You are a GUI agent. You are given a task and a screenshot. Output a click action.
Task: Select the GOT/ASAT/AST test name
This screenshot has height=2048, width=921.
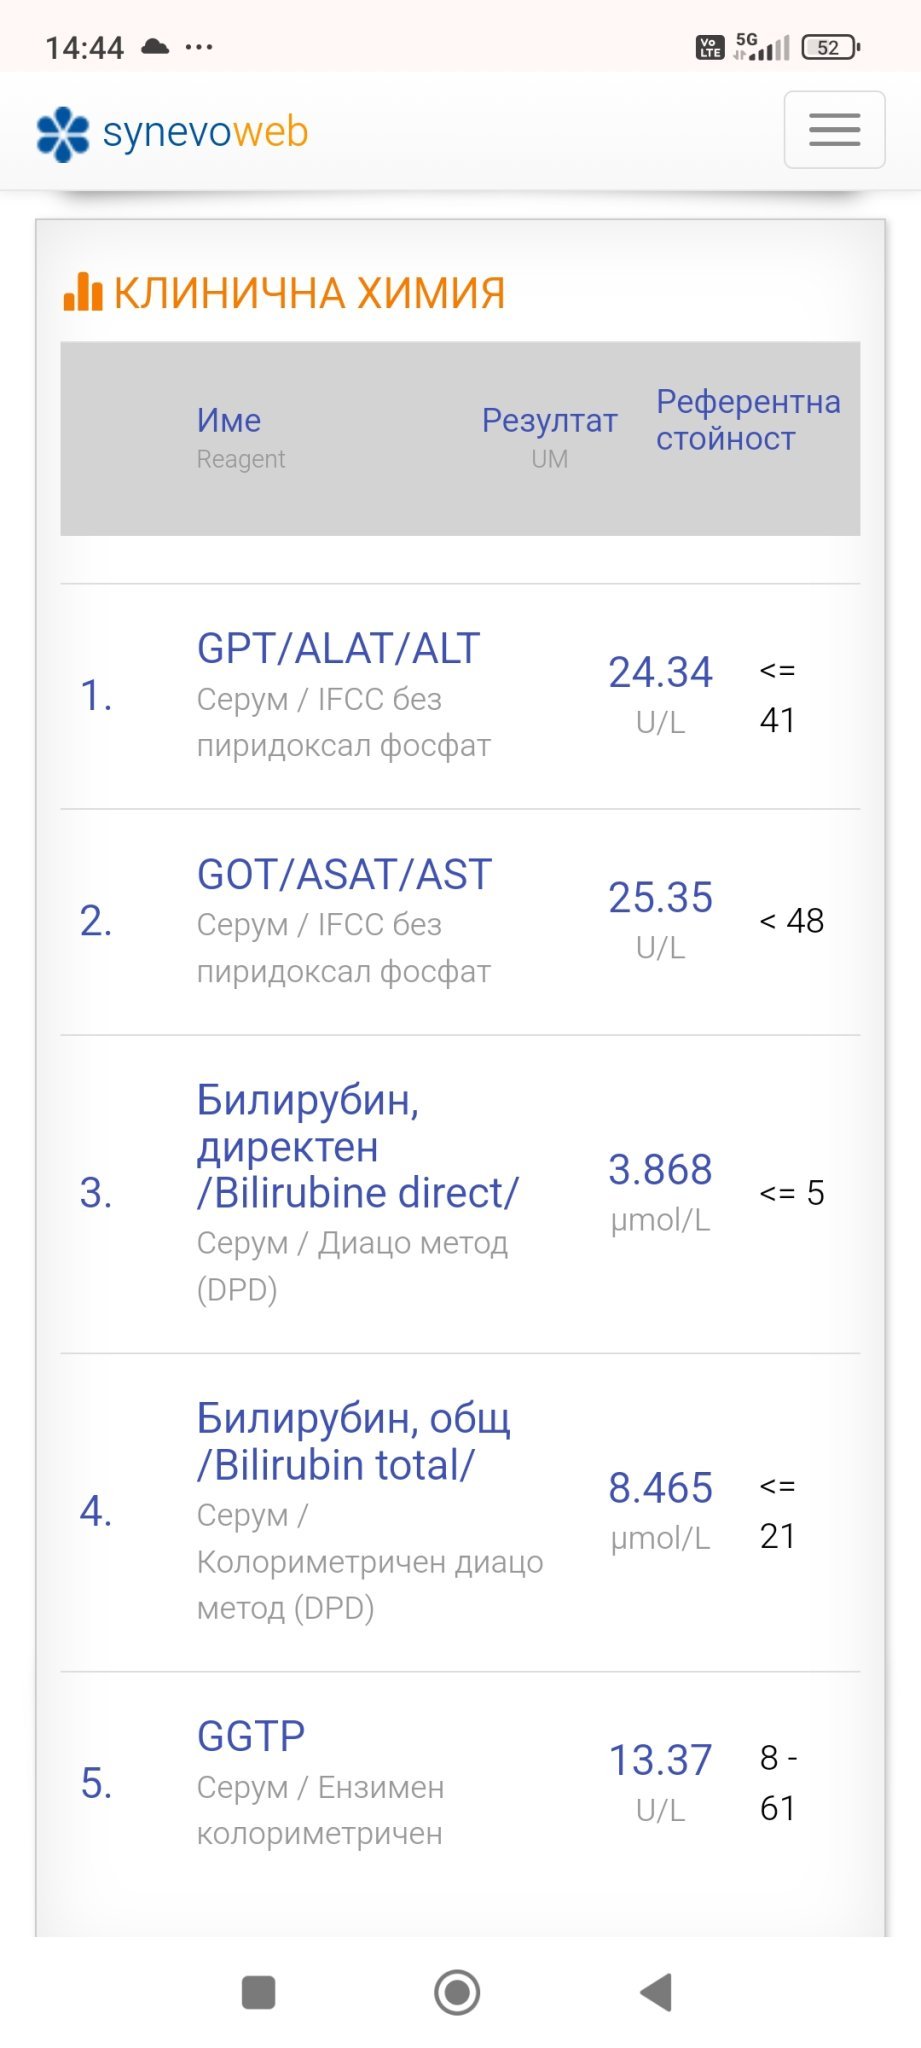click(344, 874)
